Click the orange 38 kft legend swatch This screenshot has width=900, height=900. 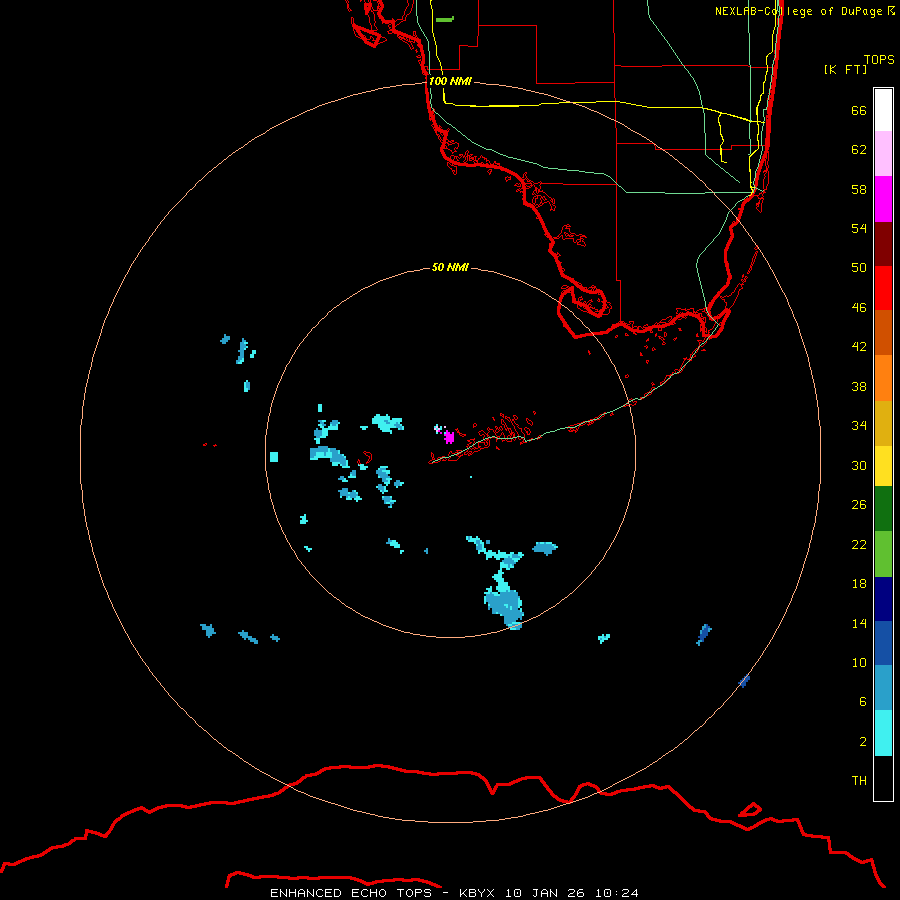(x=883, y=378)
